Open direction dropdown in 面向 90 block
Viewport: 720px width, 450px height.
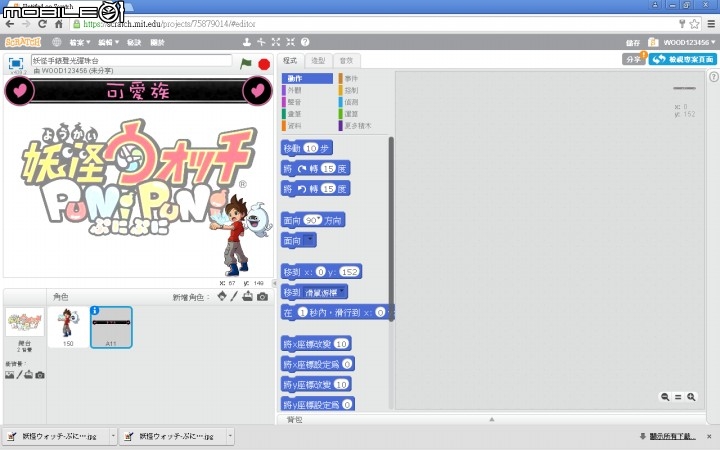tap(319, 219)
